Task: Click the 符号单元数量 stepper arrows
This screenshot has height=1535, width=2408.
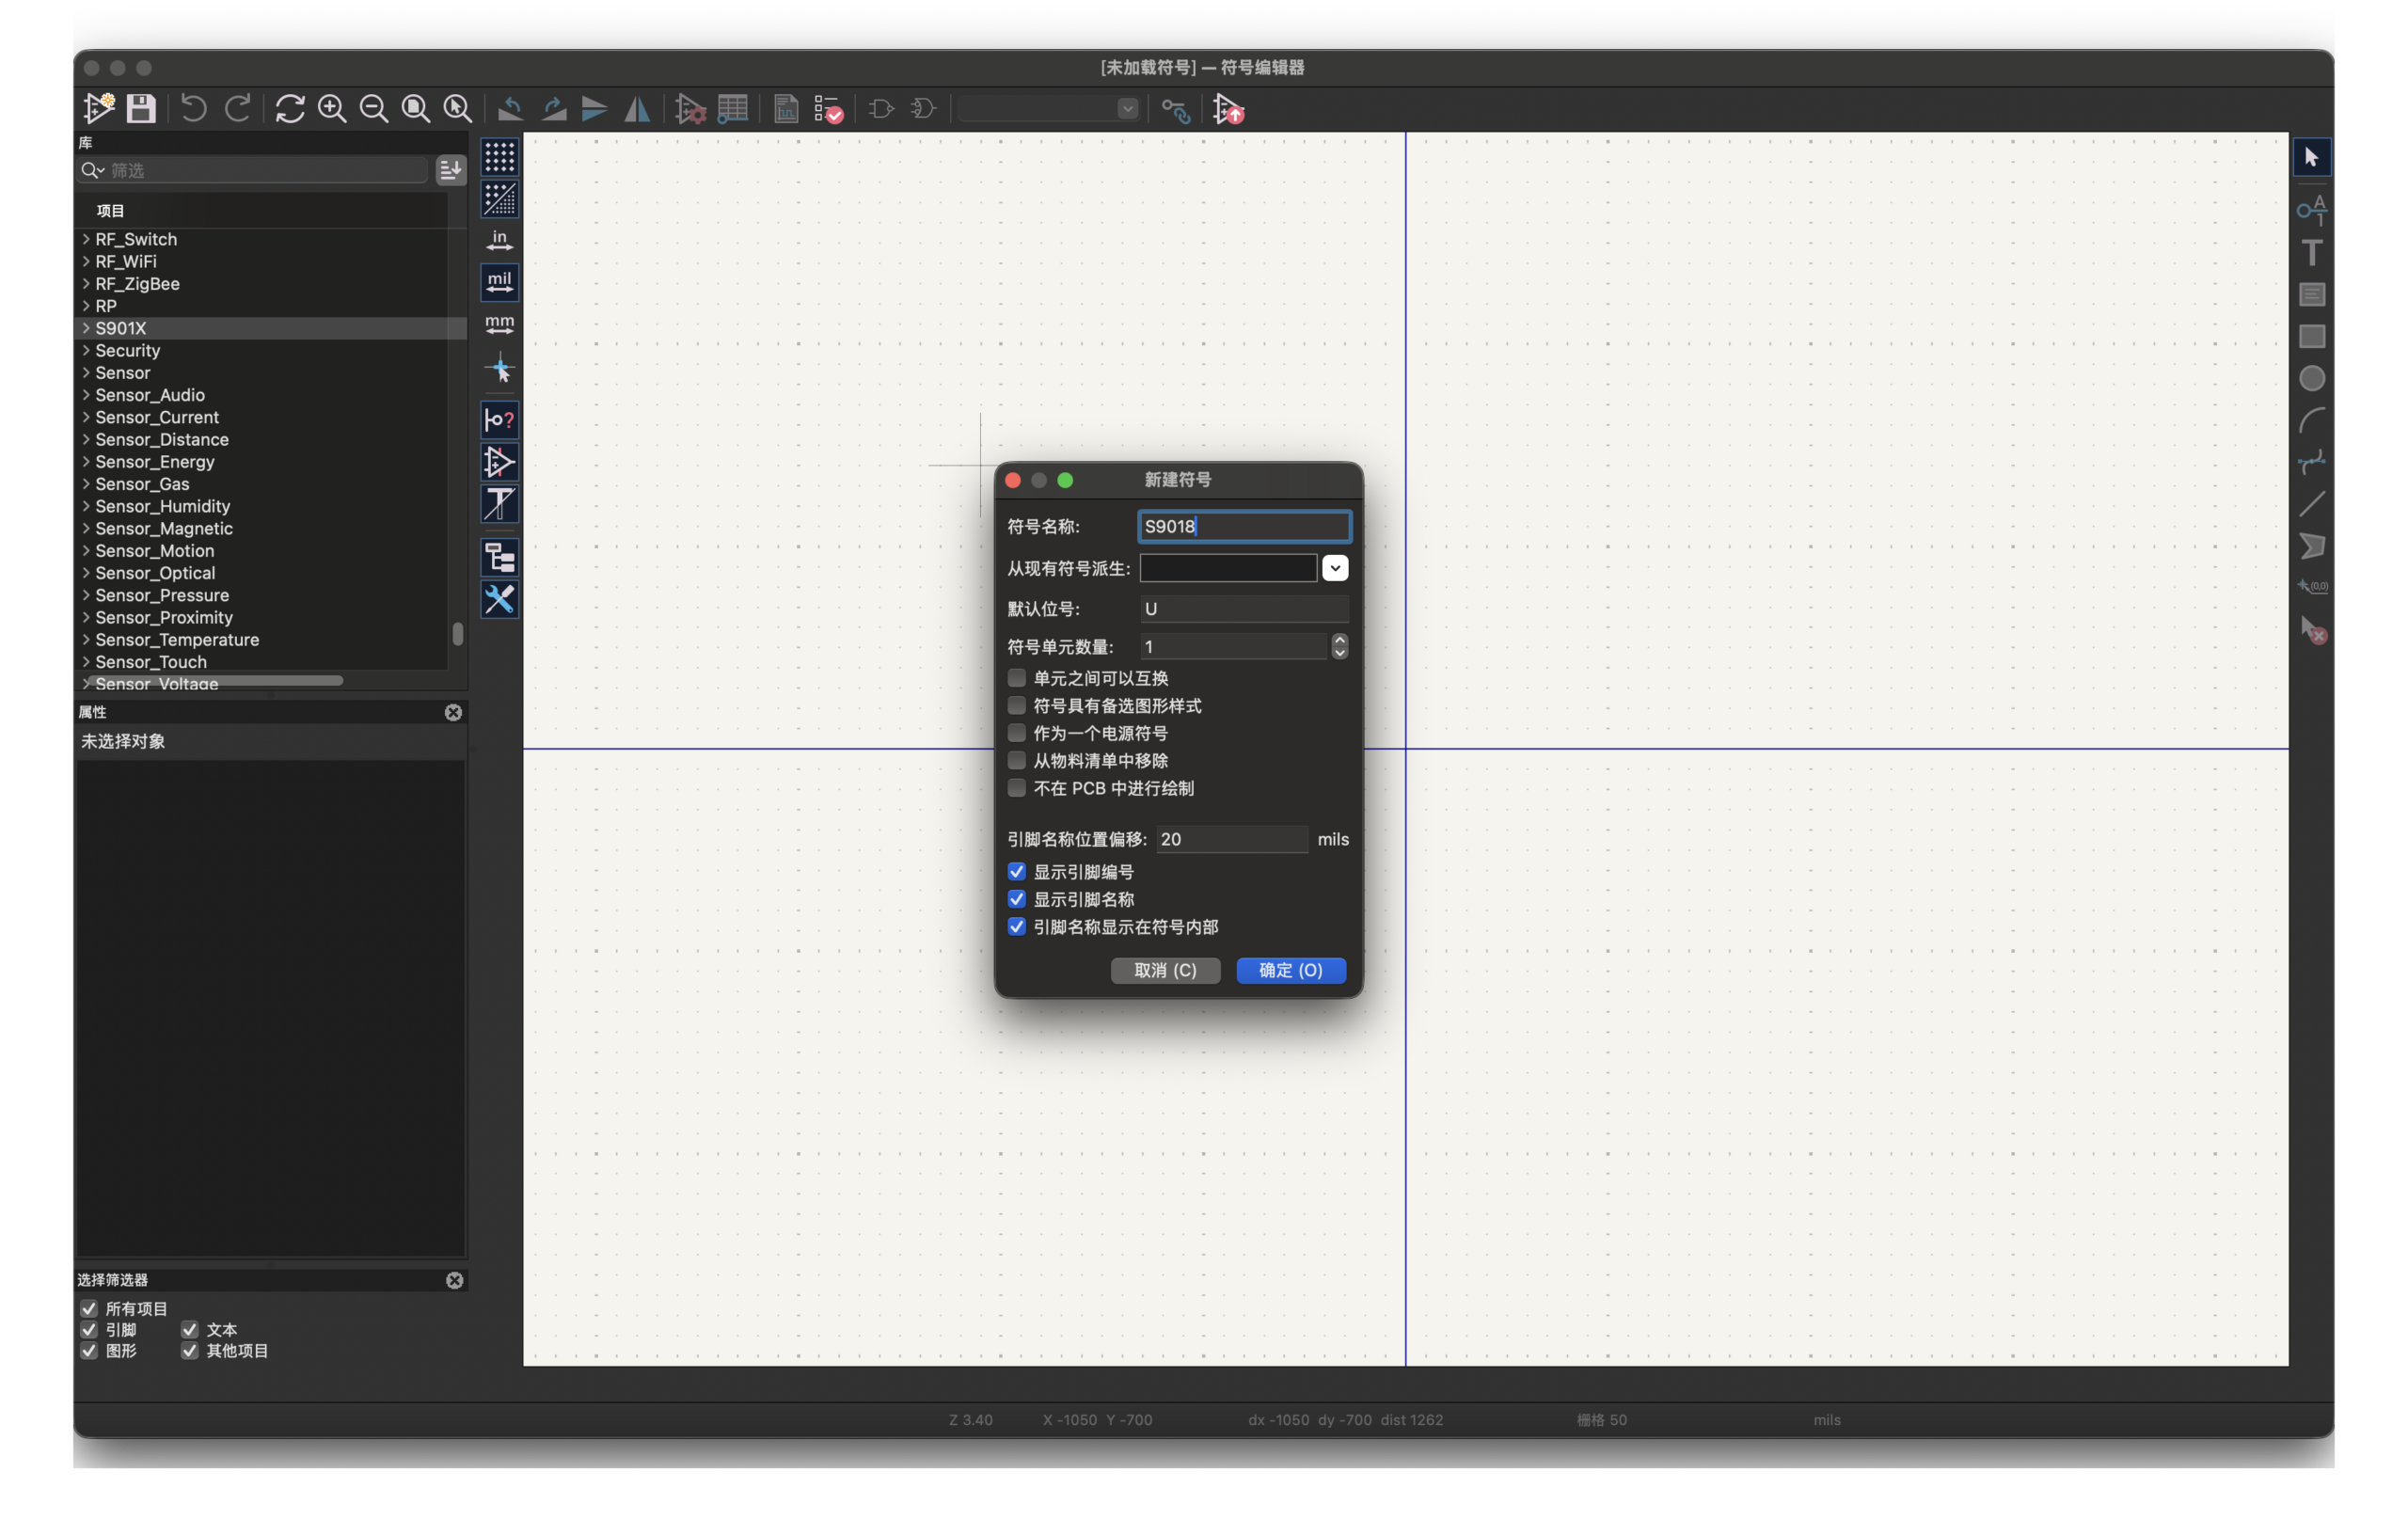Action: tap(1340, 647)
